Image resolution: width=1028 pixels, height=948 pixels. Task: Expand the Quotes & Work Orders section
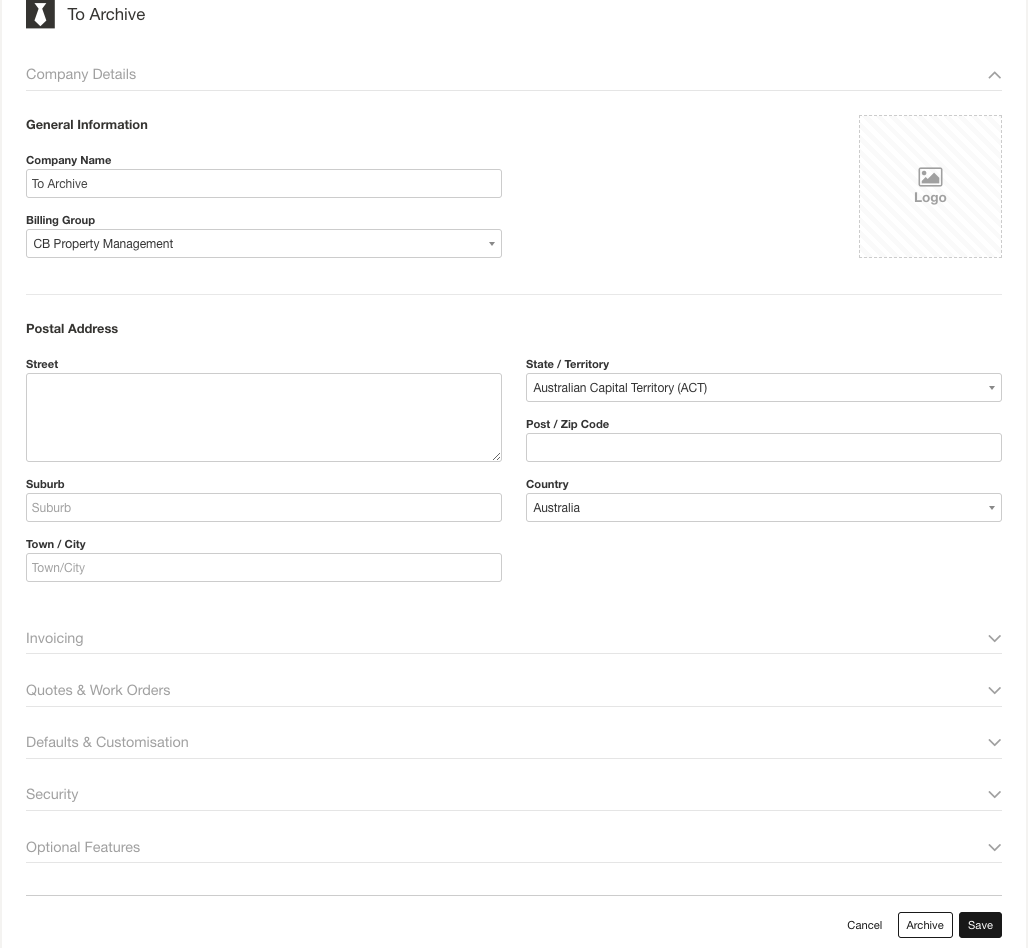[994, 690]
